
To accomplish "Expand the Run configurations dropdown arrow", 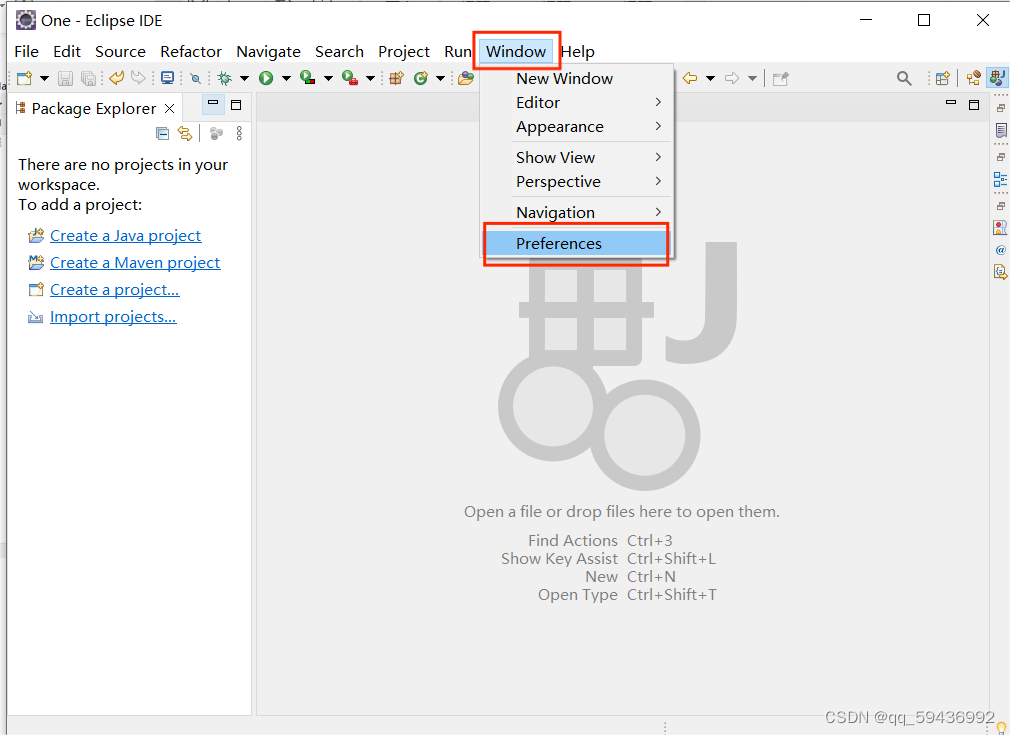I will pos(286,79).
